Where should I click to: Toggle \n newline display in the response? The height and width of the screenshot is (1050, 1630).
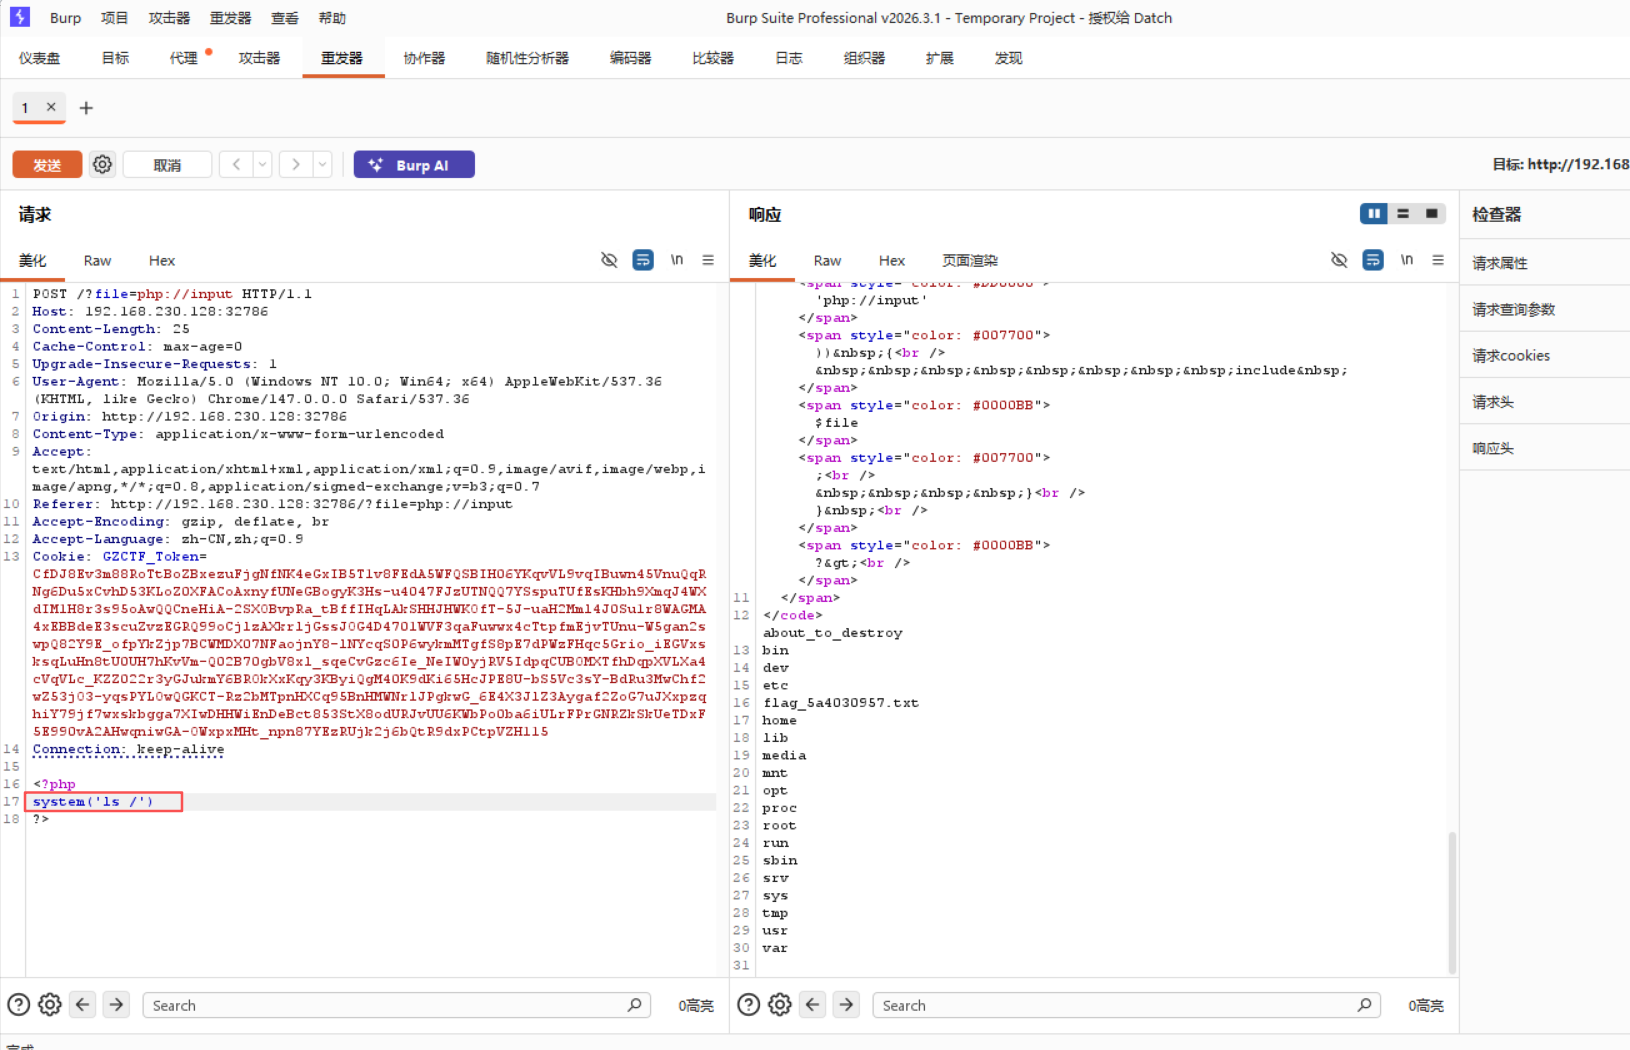click(x=1407, y=260)
